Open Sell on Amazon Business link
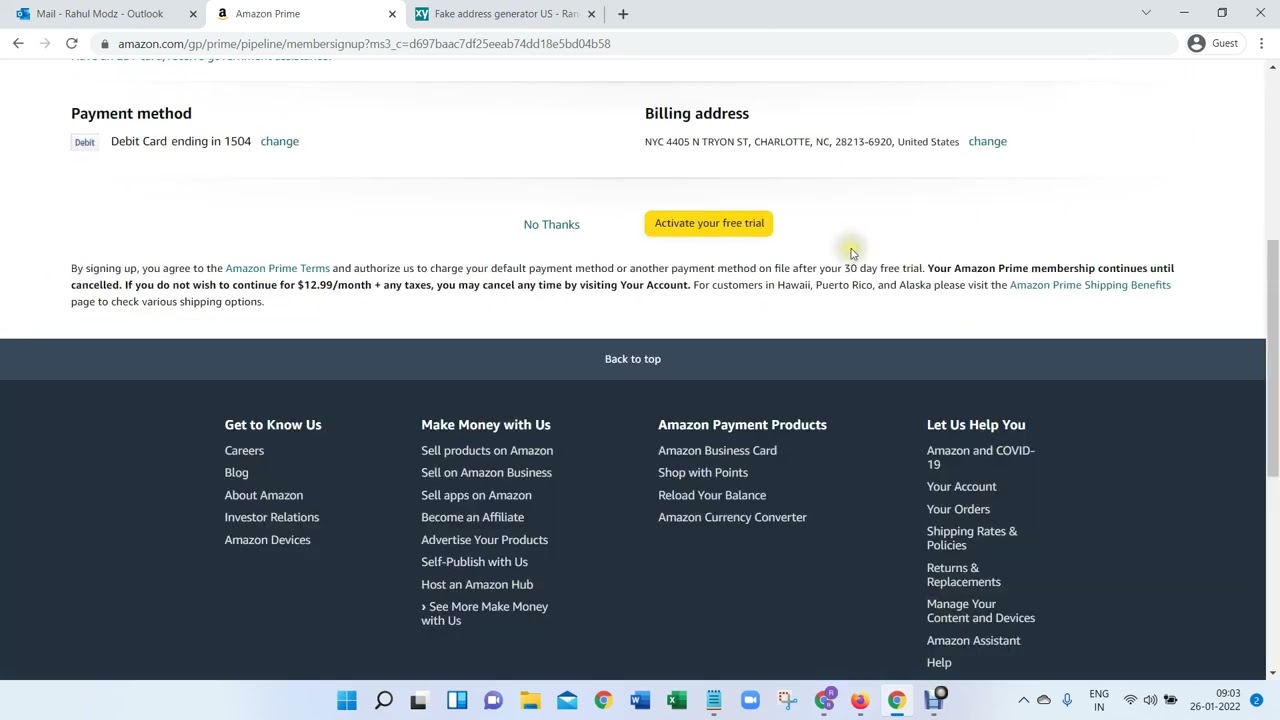This screenshot has width=1280, height=720. [486, 472]
